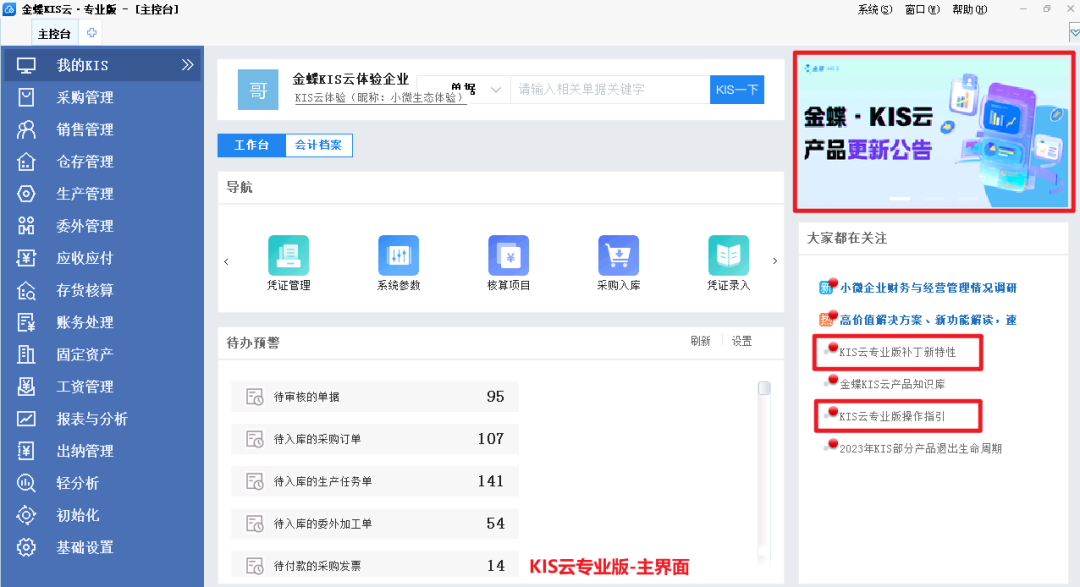
Task: Click 刷新 in 待办预警 panel
Action: pyautogui.click(x=700, y=341)
